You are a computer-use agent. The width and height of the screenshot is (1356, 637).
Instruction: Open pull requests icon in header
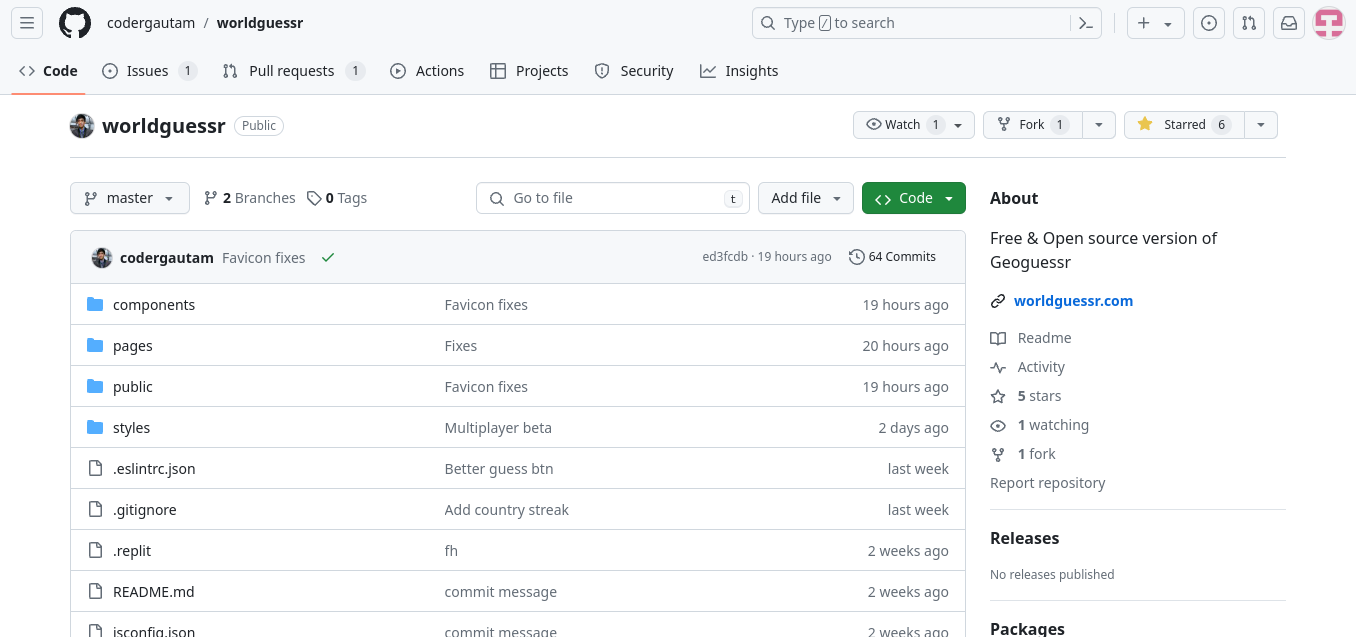click(1249, 23)
